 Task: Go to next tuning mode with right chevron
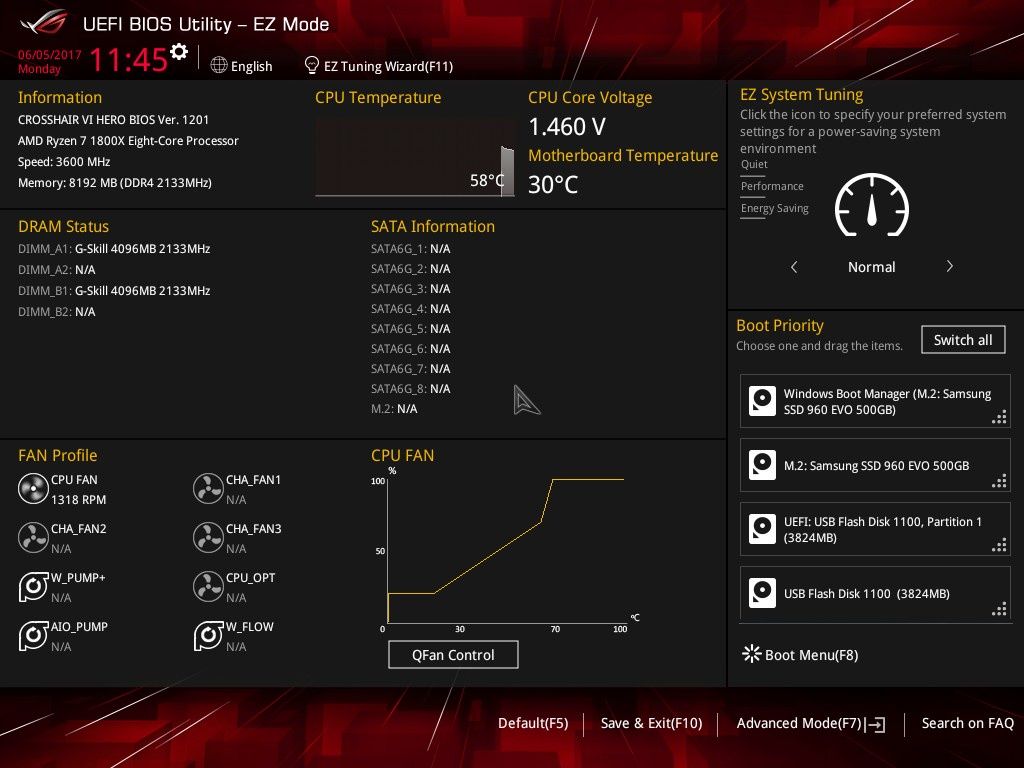(950, 266)
